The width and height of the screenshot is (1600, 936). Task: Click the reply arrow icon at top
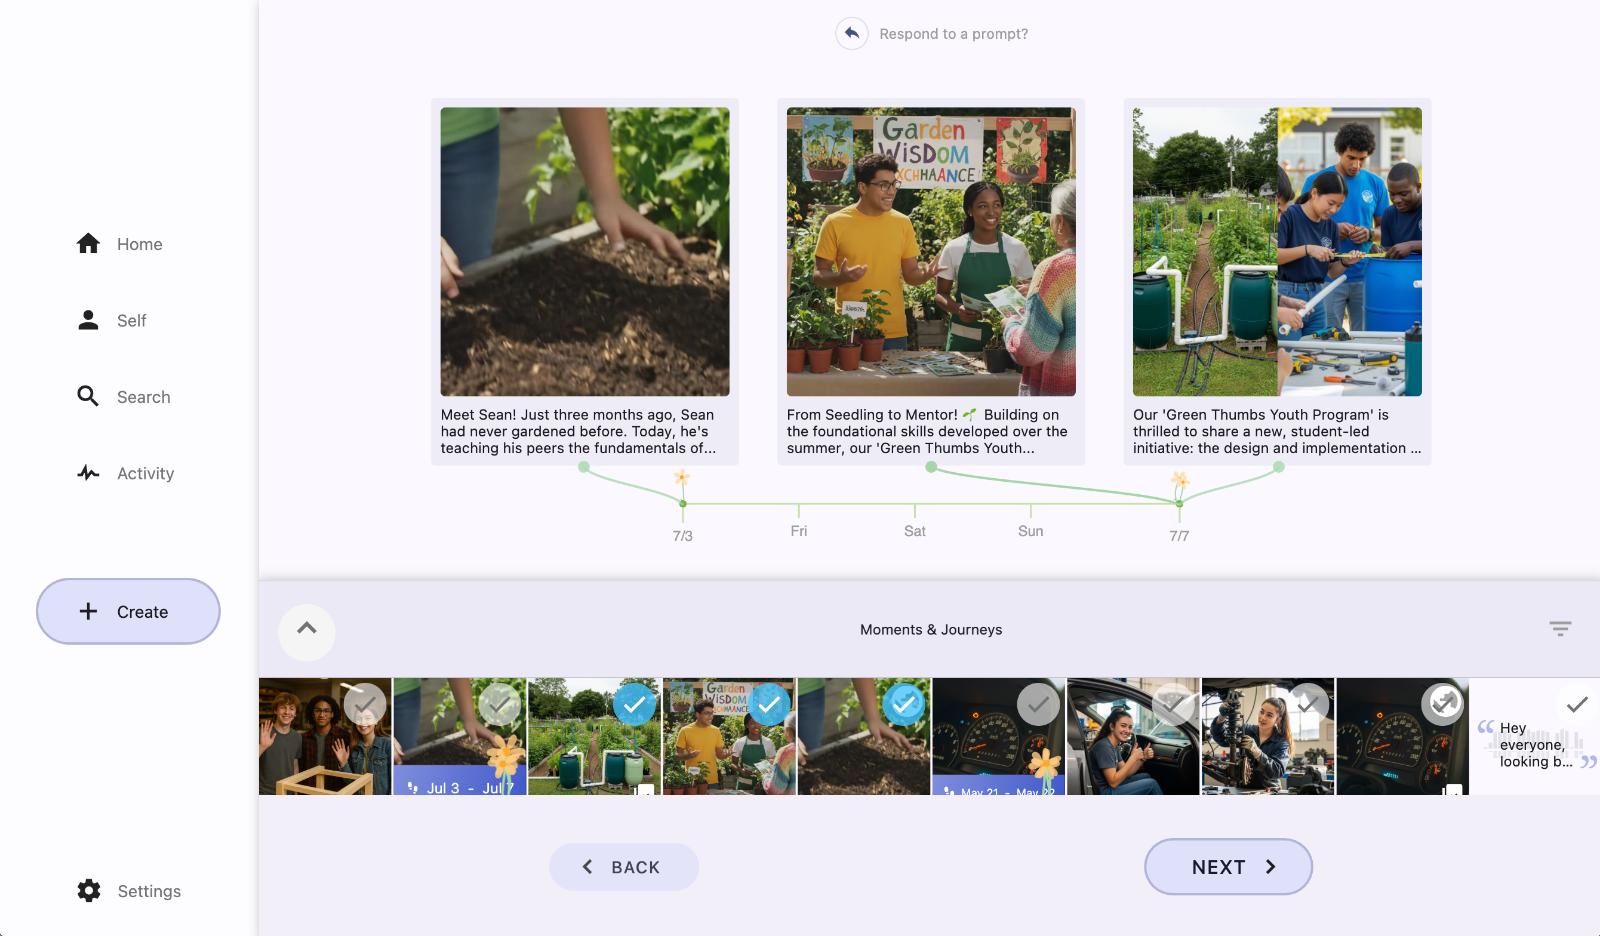851,34
